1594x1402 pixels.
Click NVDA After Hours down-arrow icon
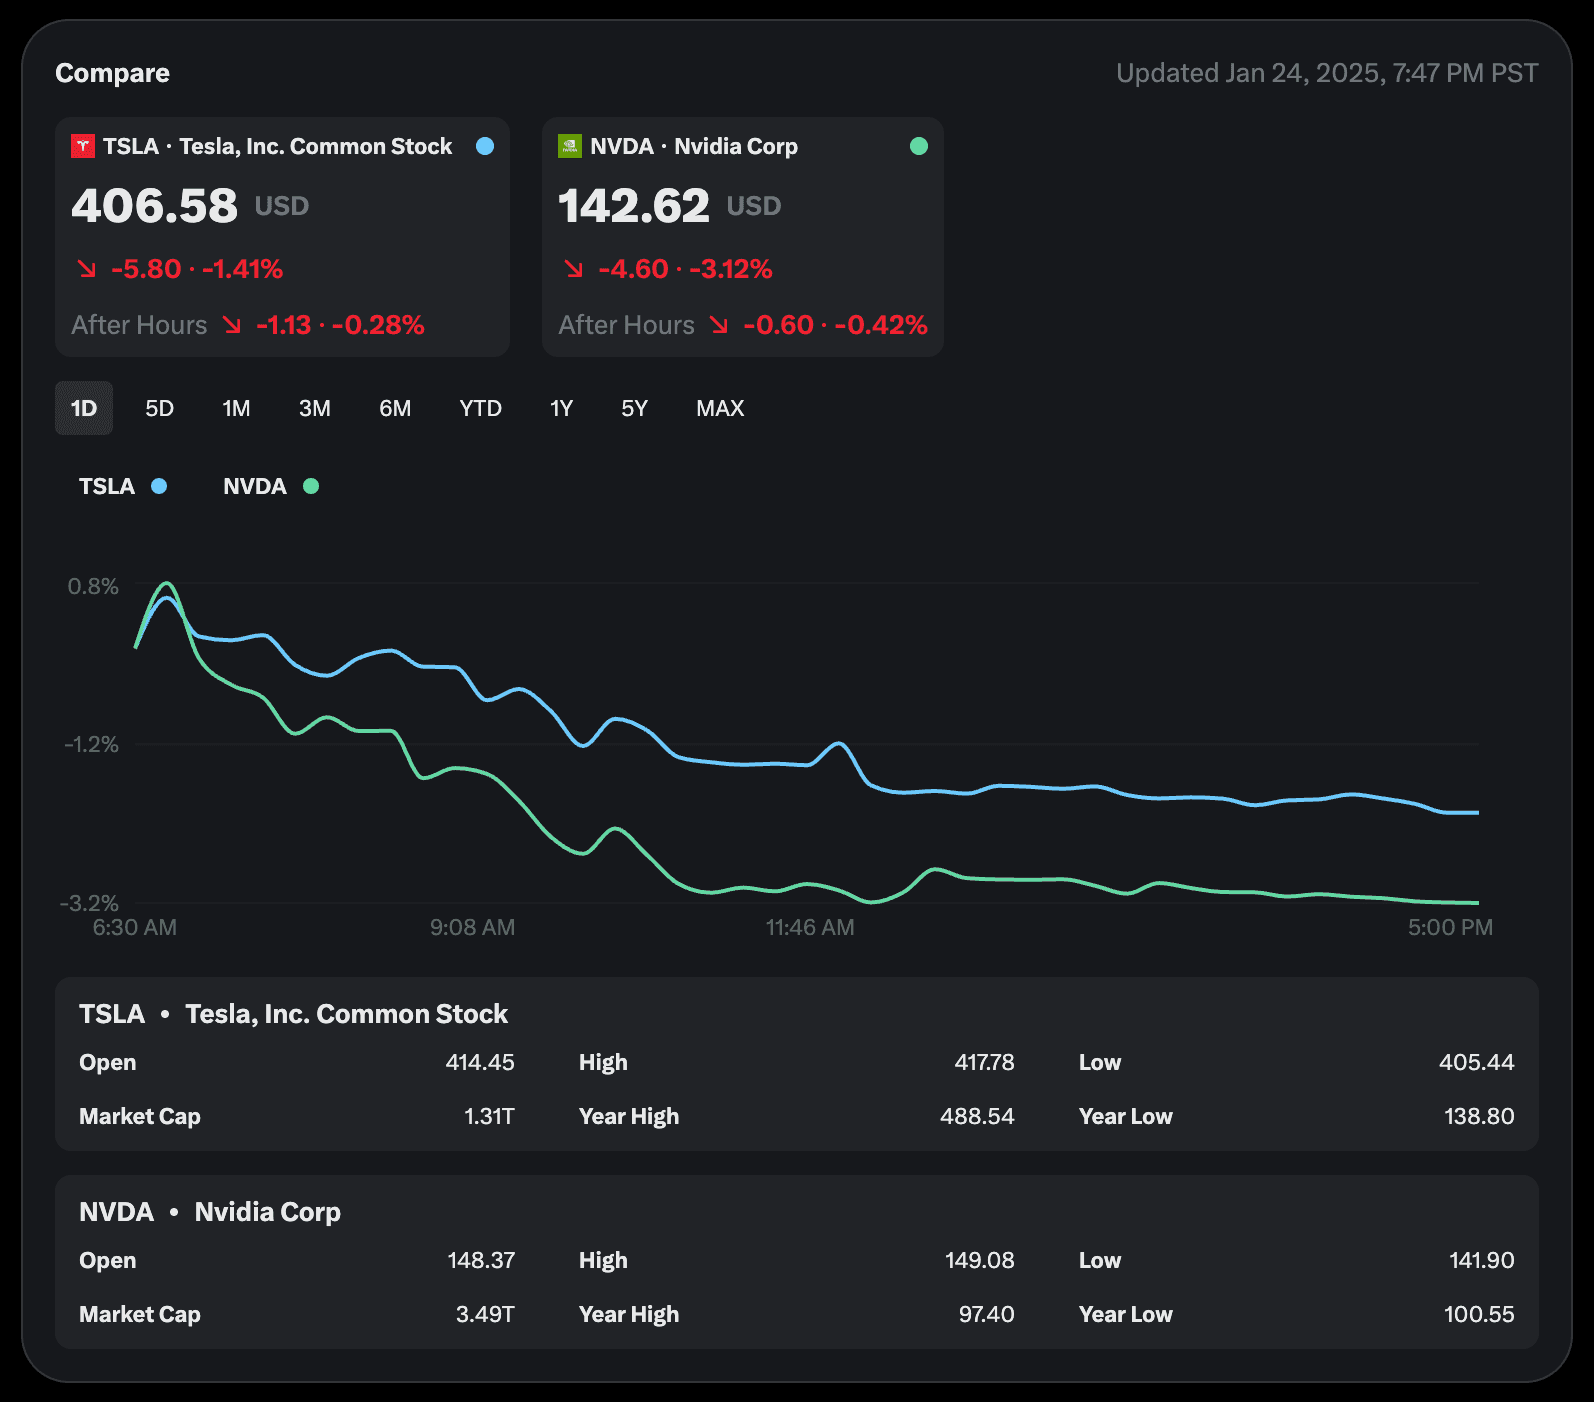(x=719, y=325)
